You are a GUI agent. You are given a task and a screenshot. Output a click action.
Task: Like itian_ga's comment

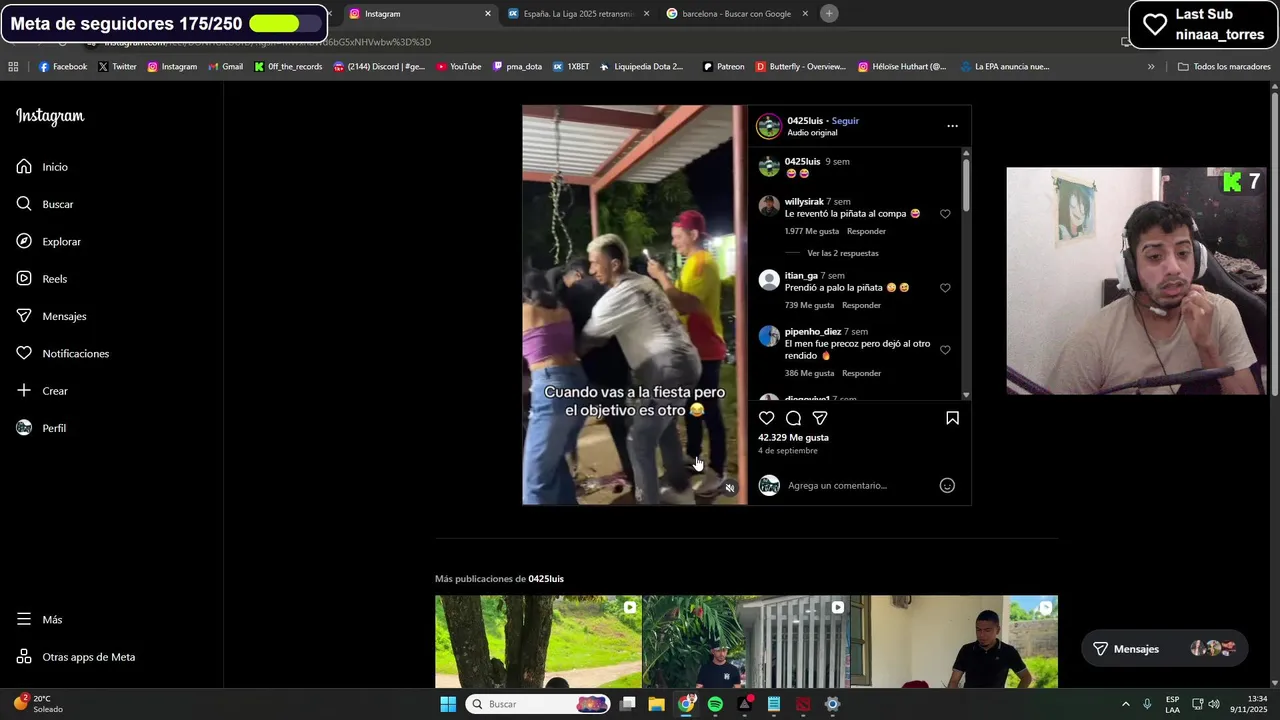tap(945, 288)
